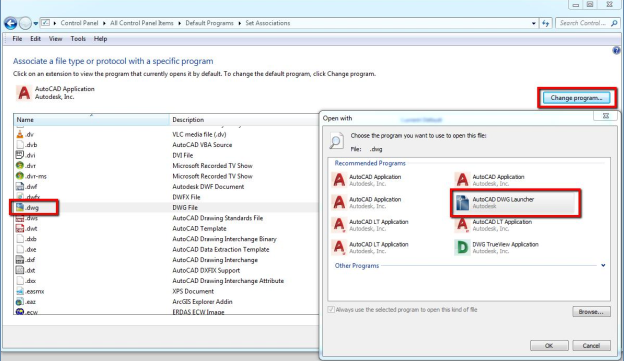Image resolution: width=624 pixels, height=361 pixels.
Task: Toggle Always use the selected program checkbox
Action: click(x=331, y=310)
